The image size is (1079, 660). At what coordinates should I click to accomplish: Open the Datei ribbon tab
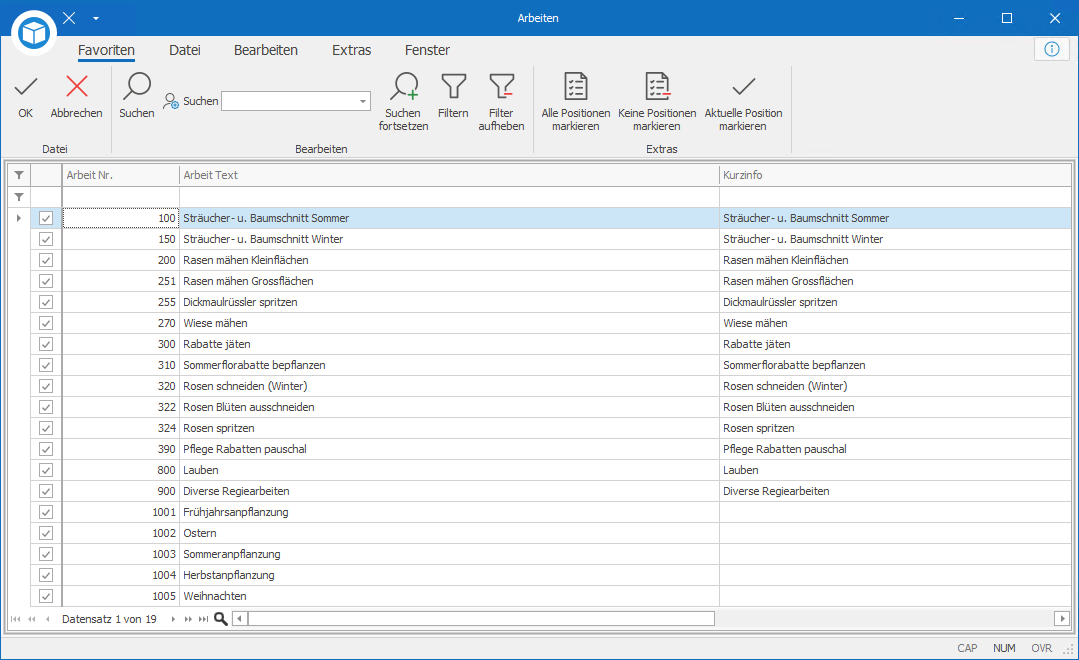pos(185,50)
